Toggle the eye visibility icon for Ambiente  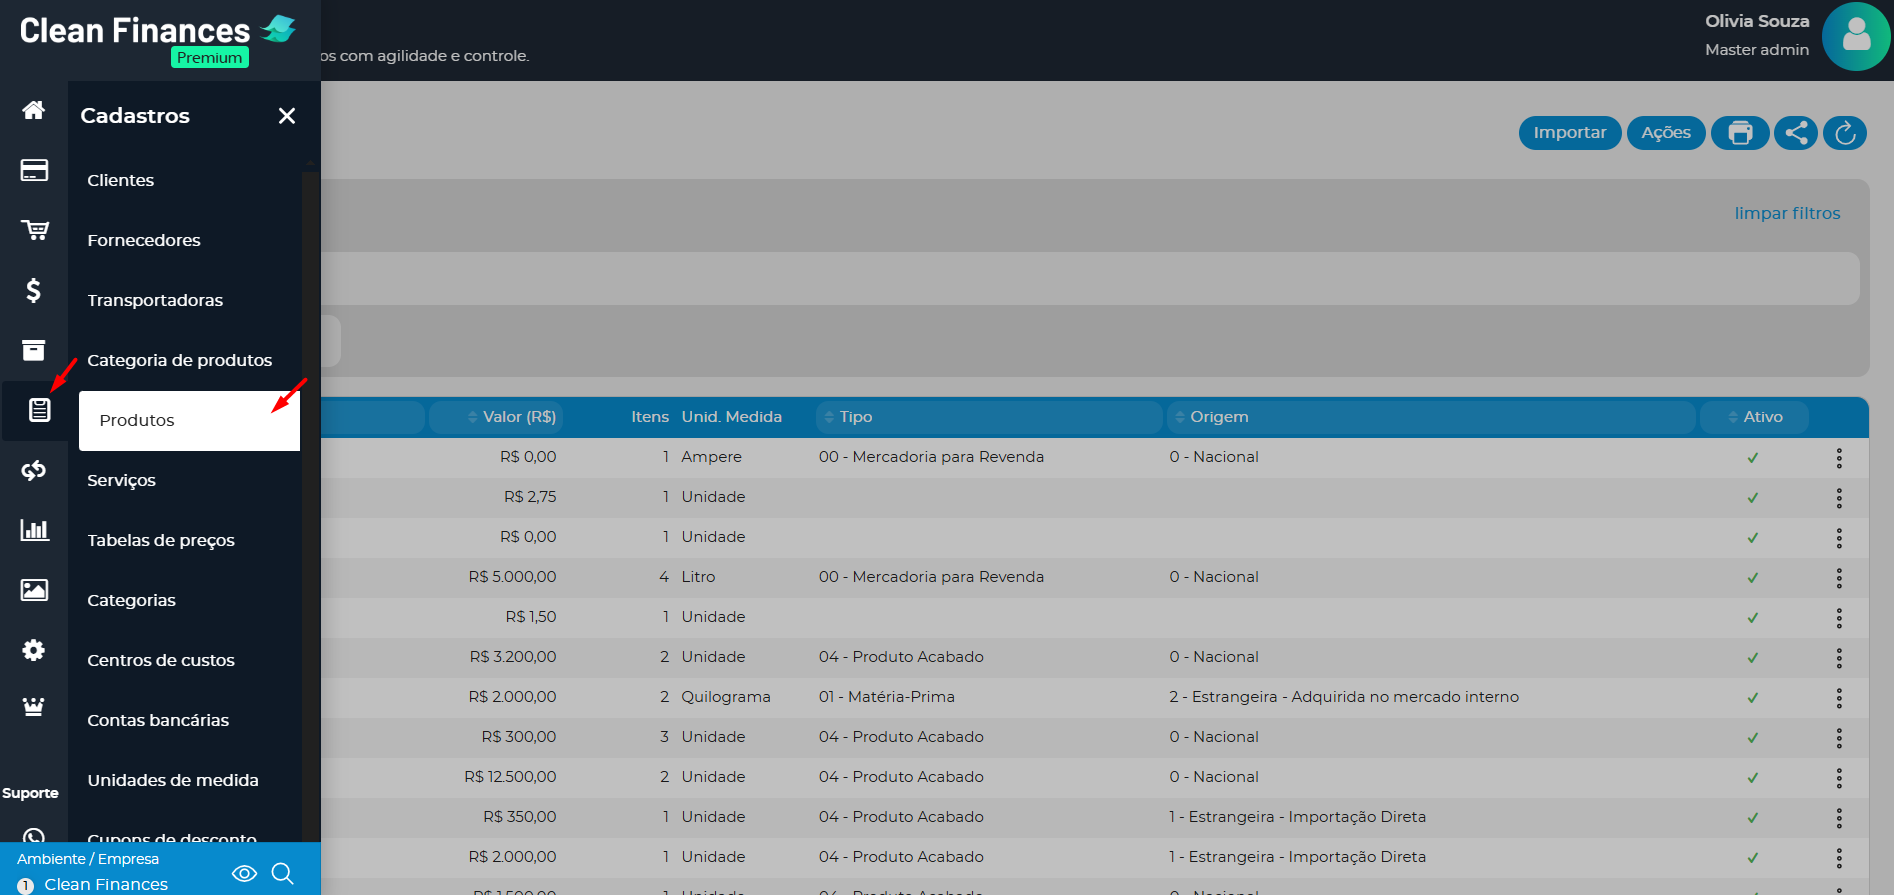coord(244,874)
